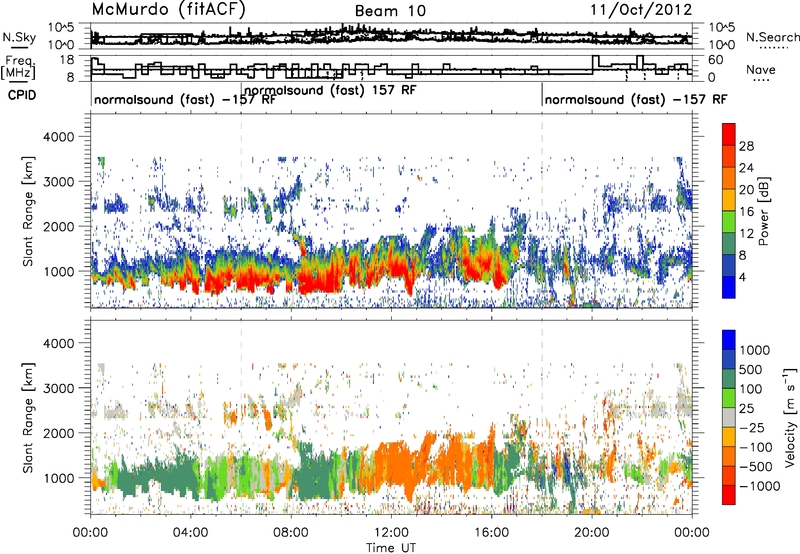Click the date '11/Oct/2012'
Image resolution: width=800 pixels, height=554 pixels.
641,10
